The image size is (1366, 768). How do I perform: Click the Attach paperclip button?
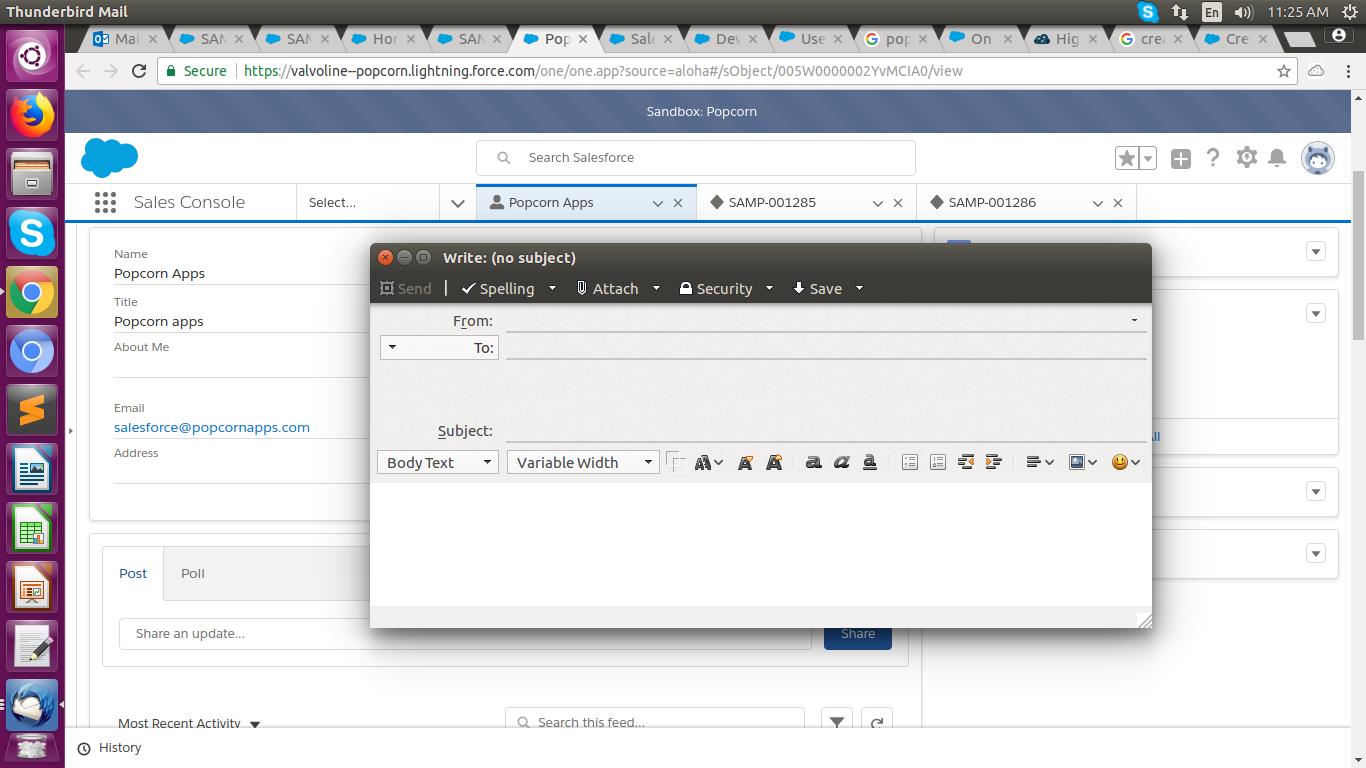607,288
